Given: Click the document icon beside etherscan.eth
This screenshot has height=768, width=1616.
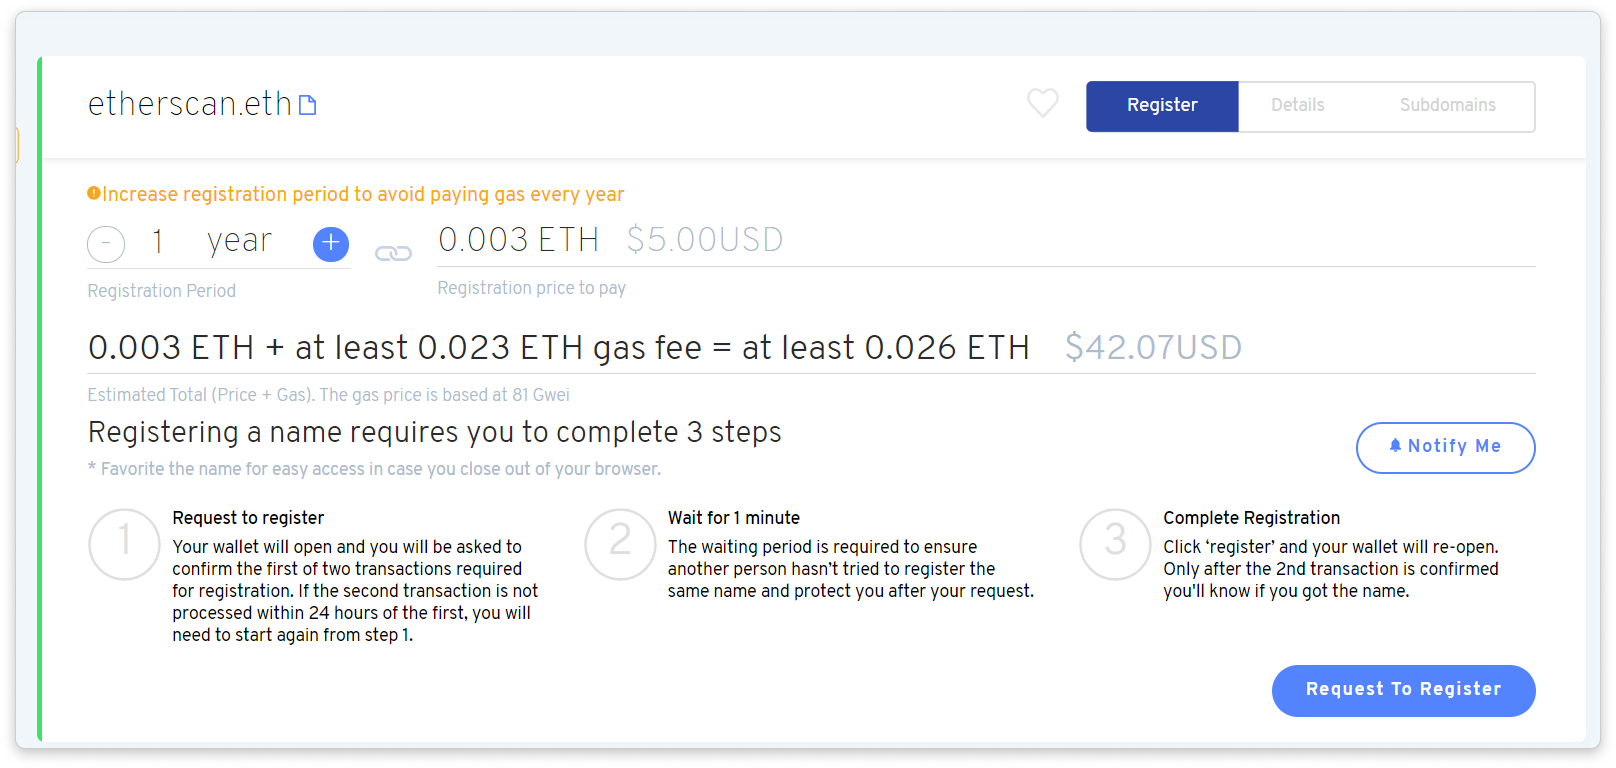Looking at the screenshot, I should 308,103.
